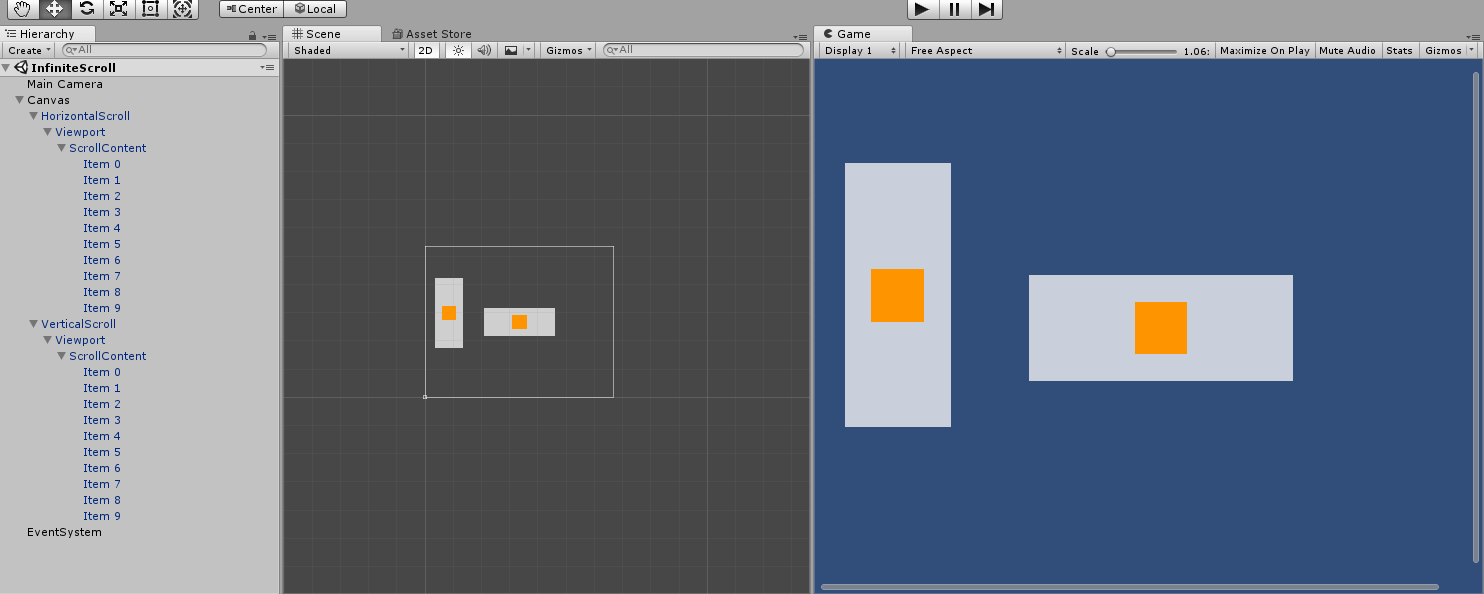Image resolution: width=1484 pixels, height=594 pixels.
Task: Open the Shaded draw mode dropdown
Action: click(x=349, y=50)
